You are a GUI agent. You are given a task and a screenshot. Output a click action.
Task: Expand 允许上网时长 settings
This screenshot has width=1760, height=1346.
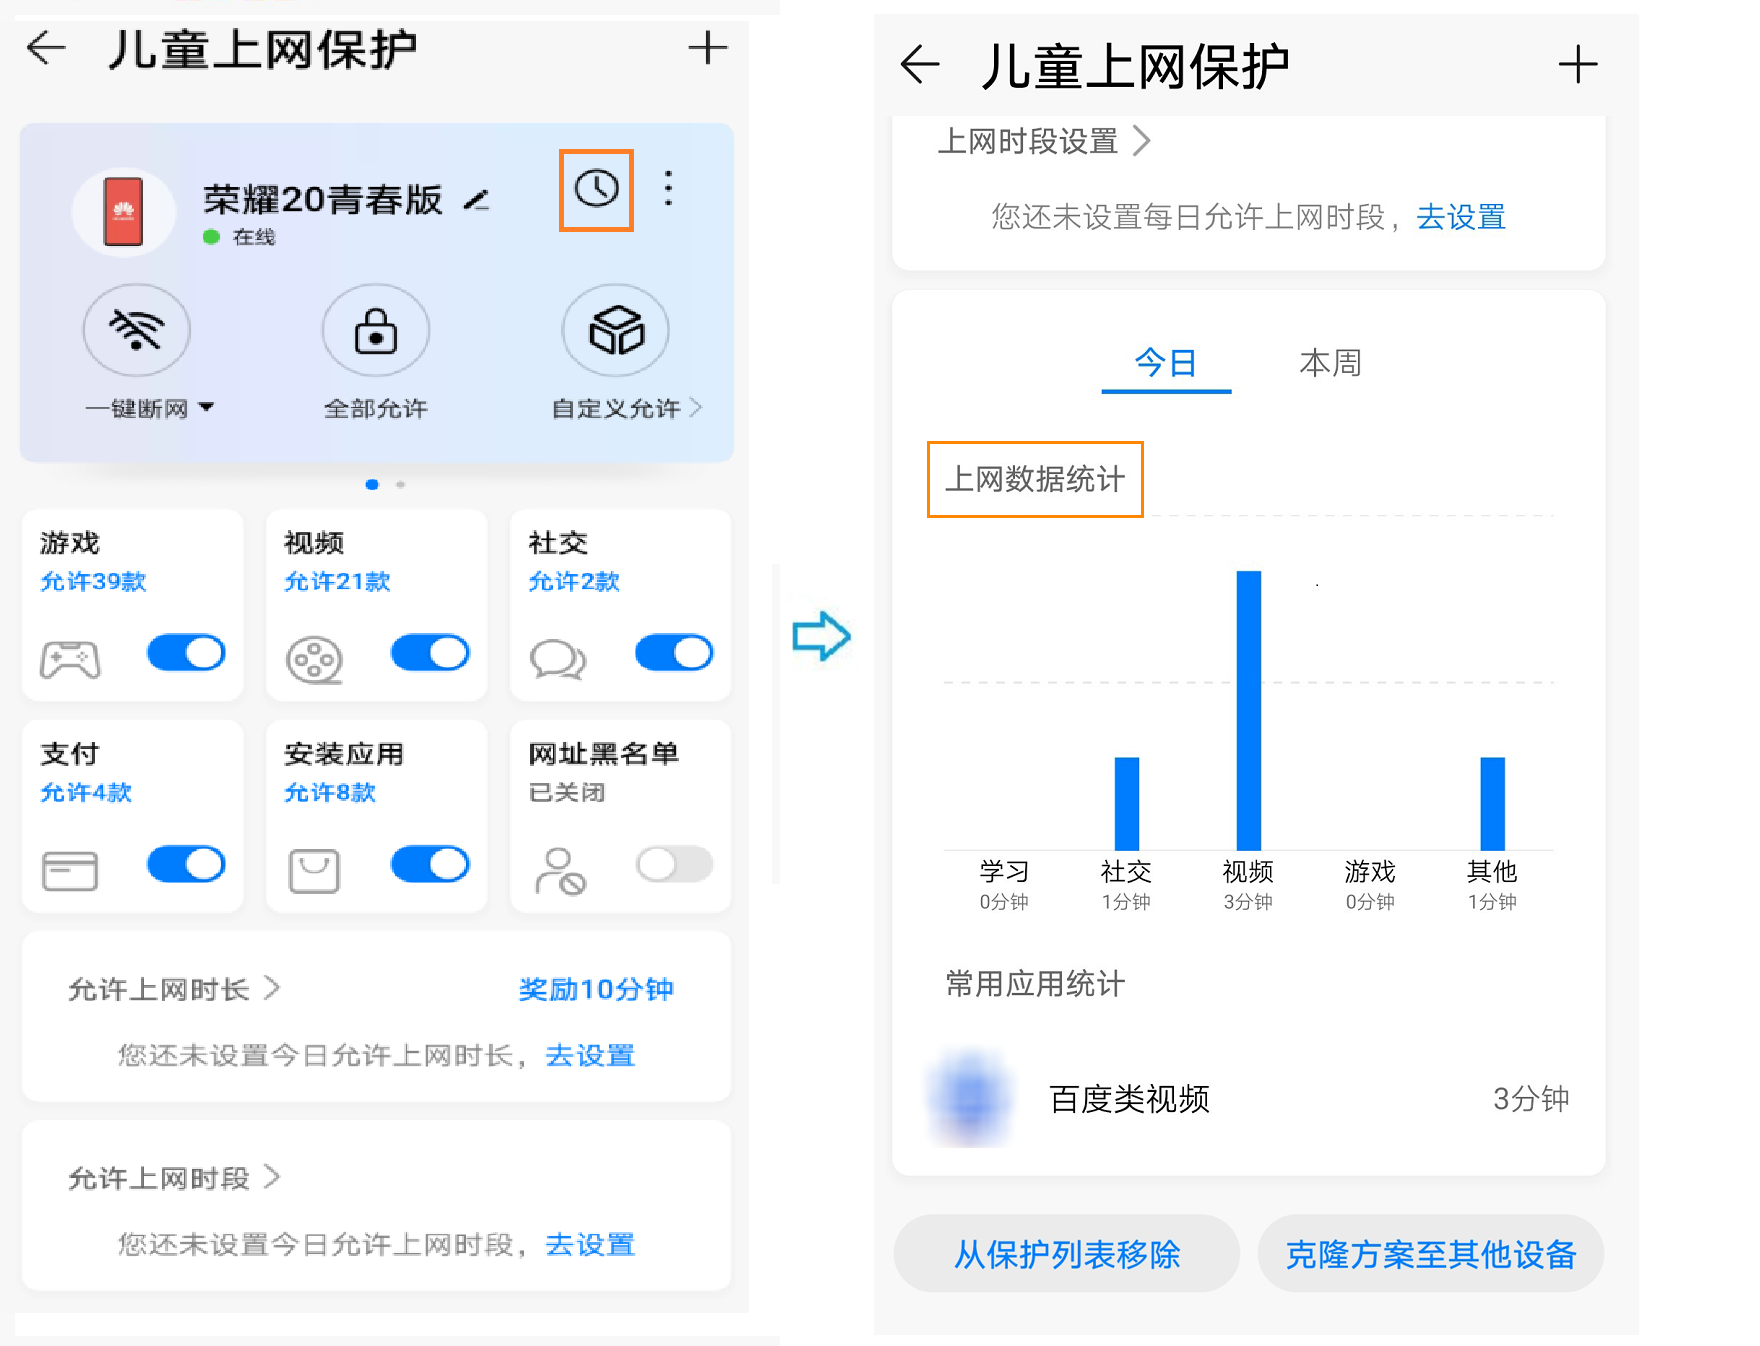point(174,989)
